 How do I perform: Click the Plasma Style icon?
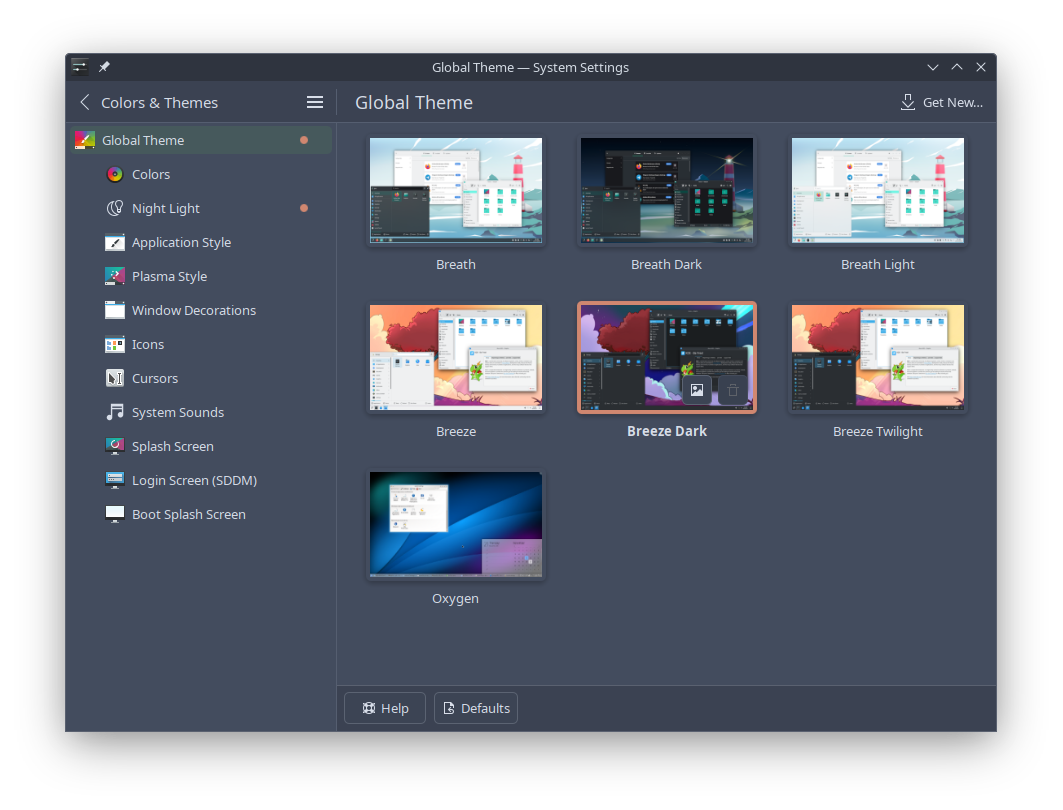[x=115, y=276]
